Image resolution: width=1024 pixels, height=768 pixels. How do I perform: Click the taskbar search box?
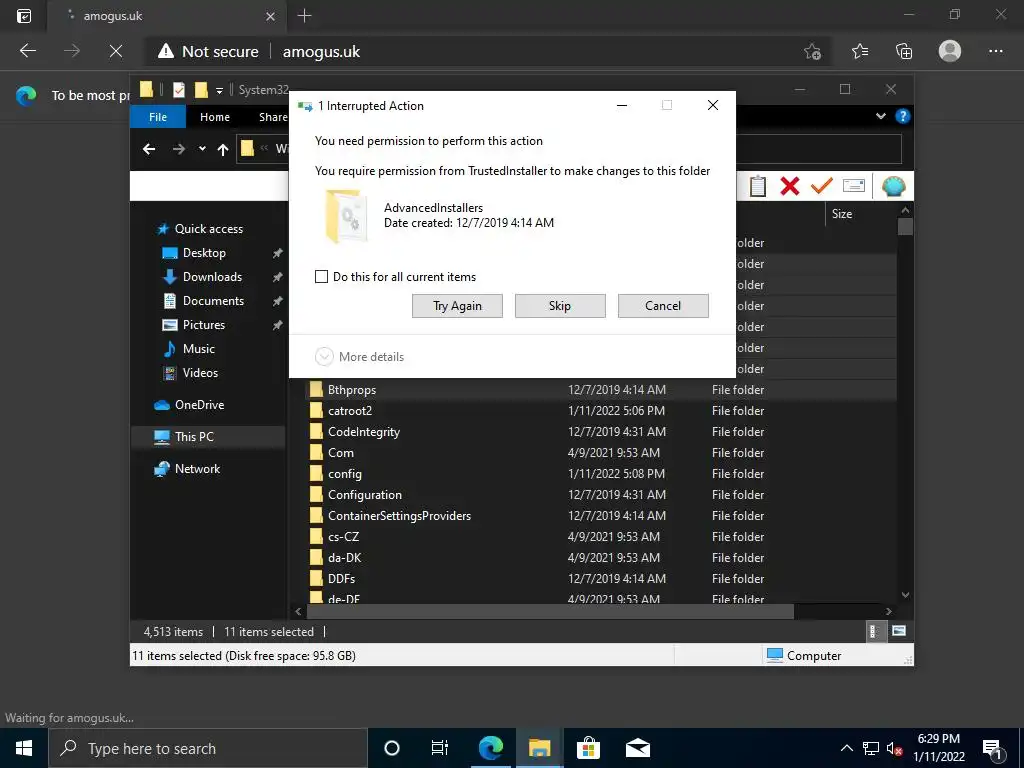[x=208, y=748]
